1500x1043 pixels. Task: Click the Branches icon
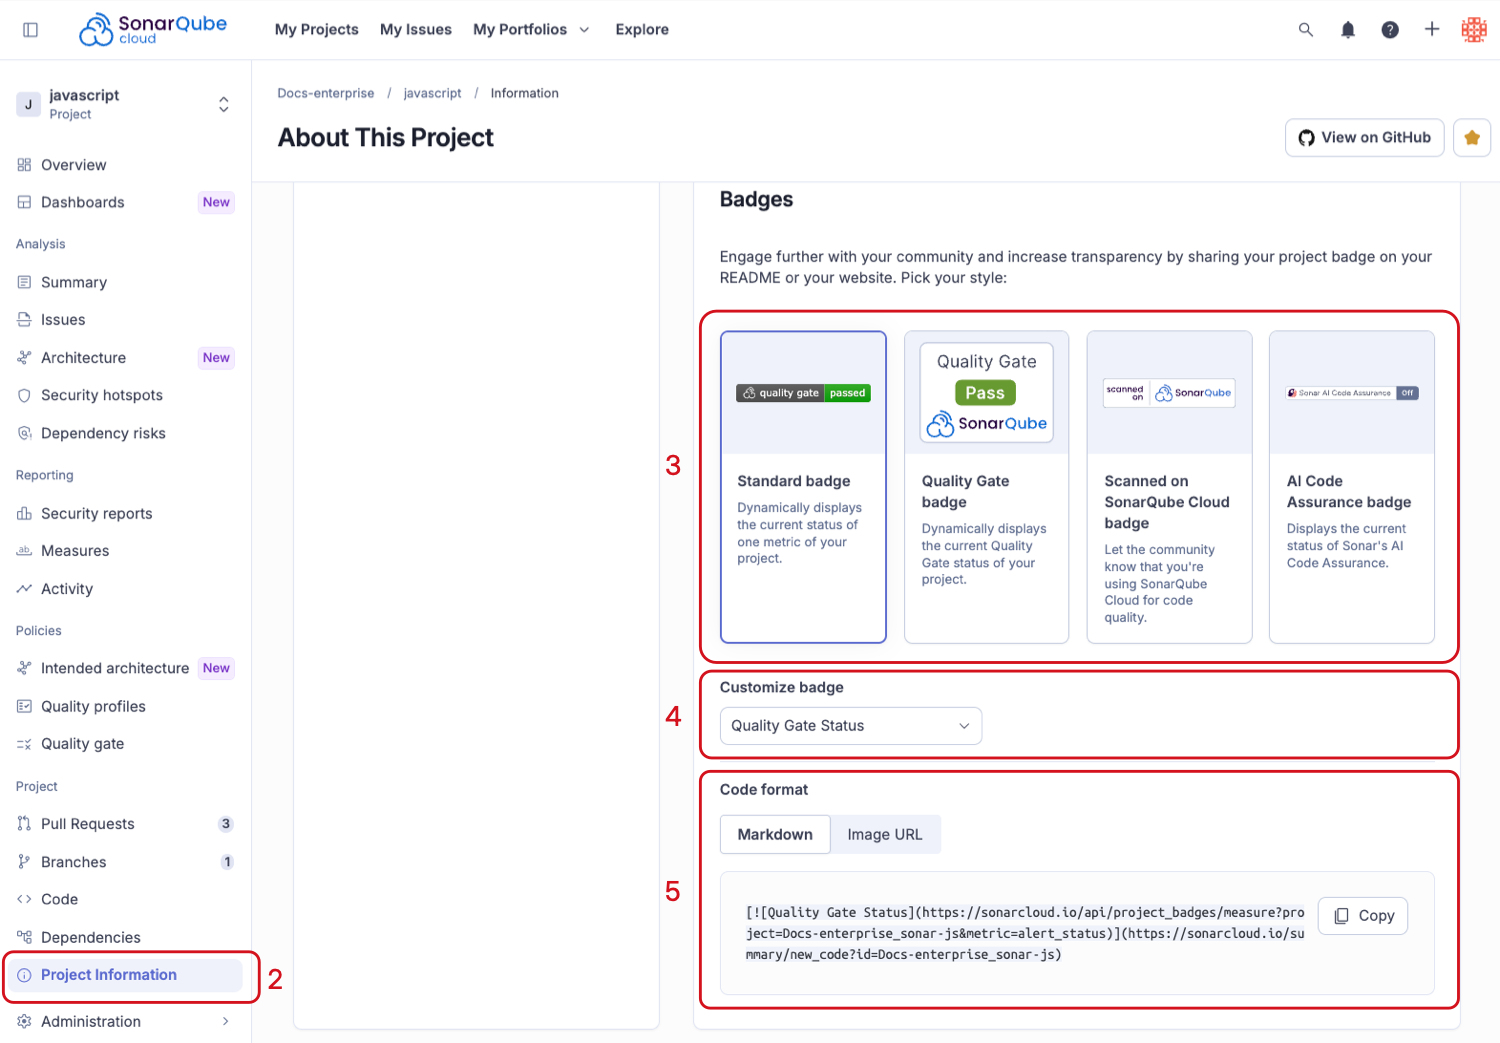[x=24, y=862]
